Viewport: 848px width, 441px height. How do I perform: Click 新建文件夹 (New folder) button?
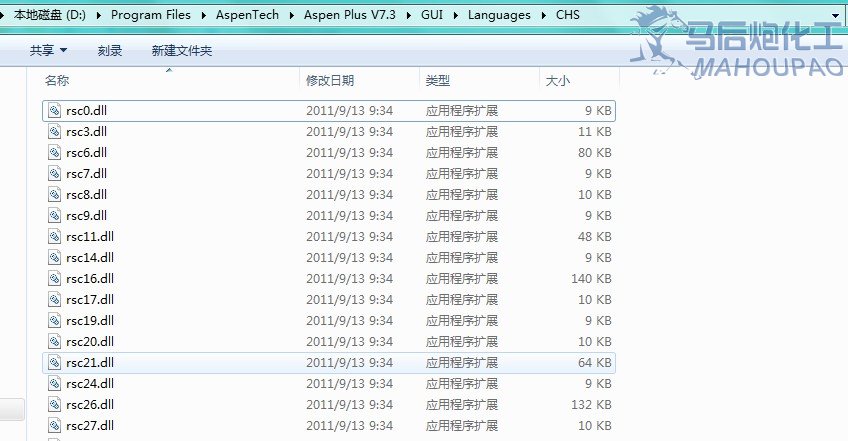(182, 50)
